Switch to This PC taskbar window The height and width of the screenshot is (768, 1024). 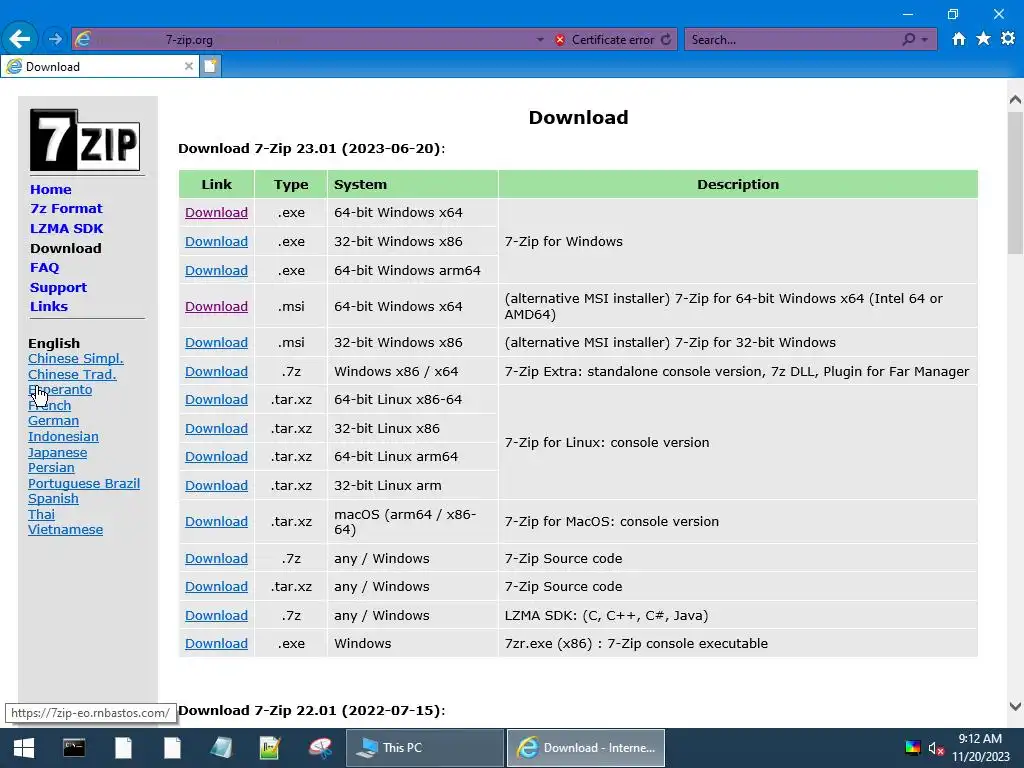[424, 748]
